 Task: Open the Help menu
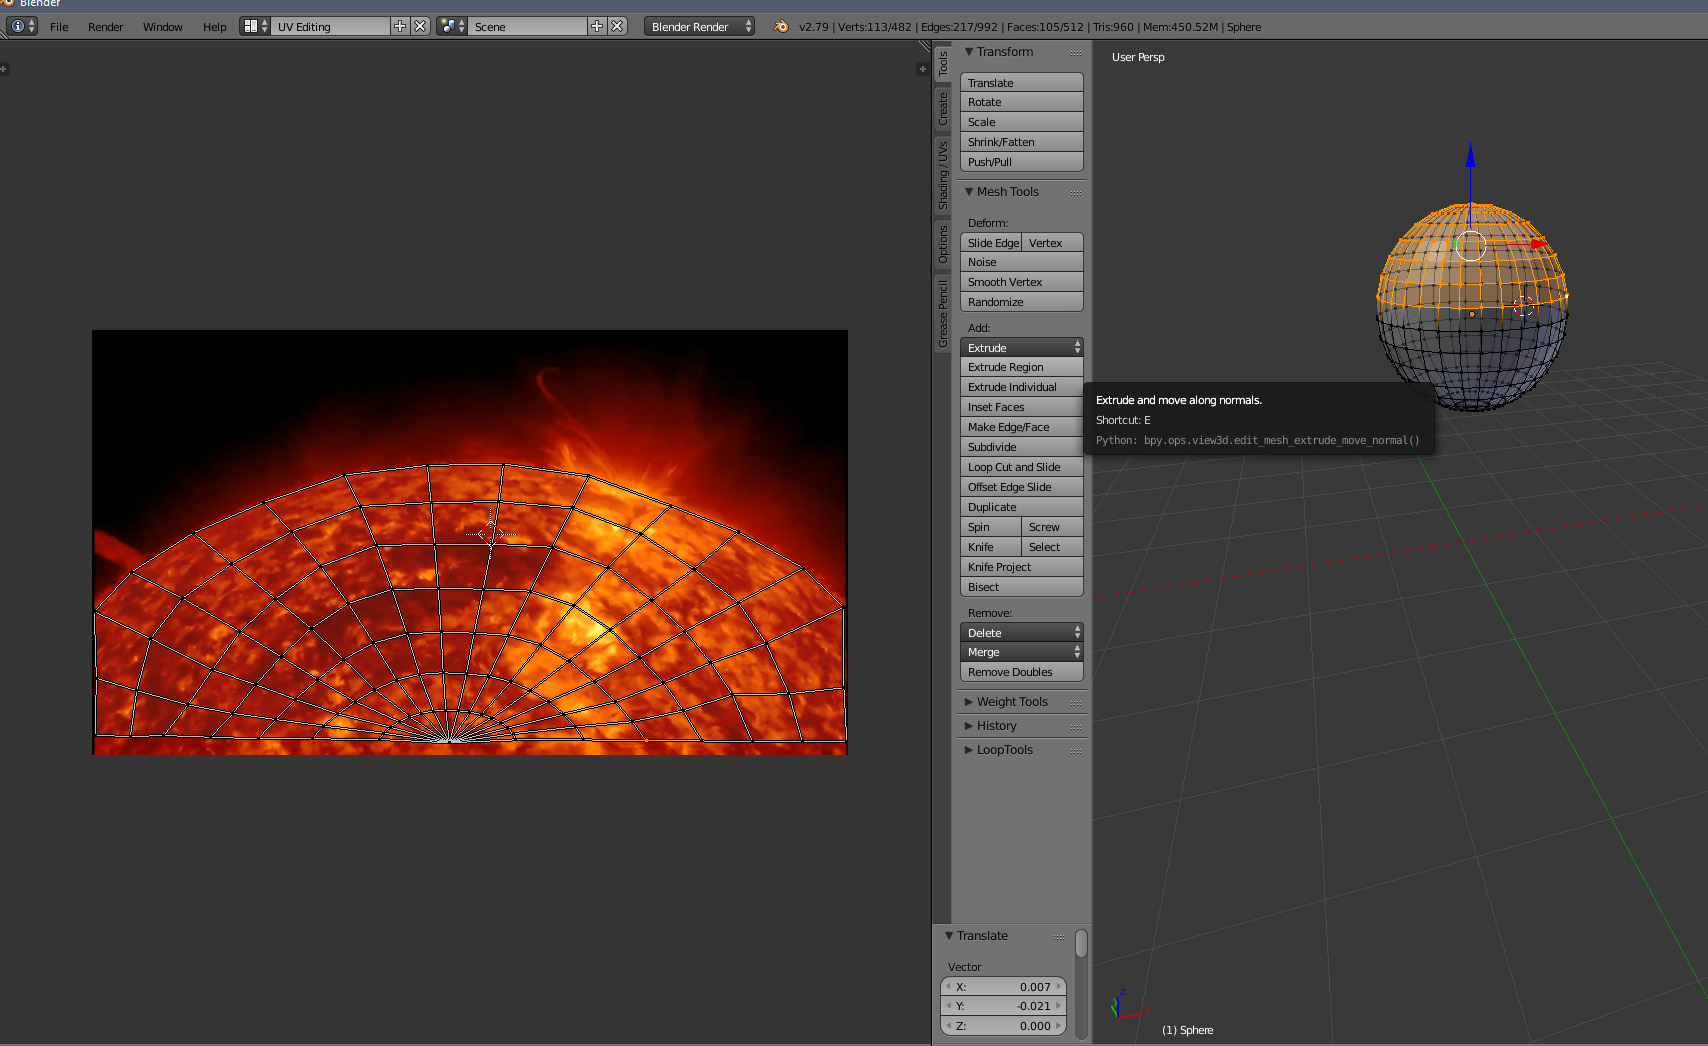click(x=215, y=27)
